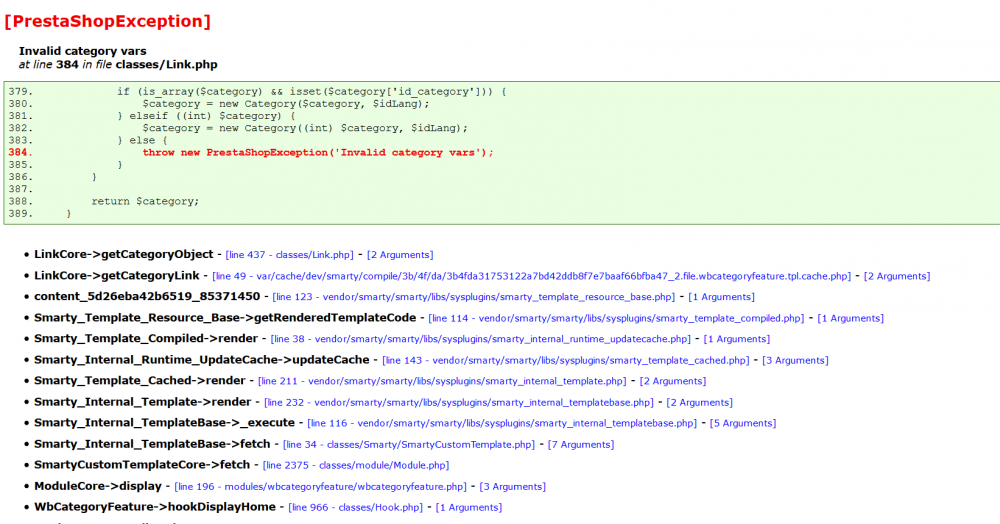
Task: Open line 38 smarty_internal_runtime_updatecache.php link
Action: pyautogui.click(x=480, y=339)
